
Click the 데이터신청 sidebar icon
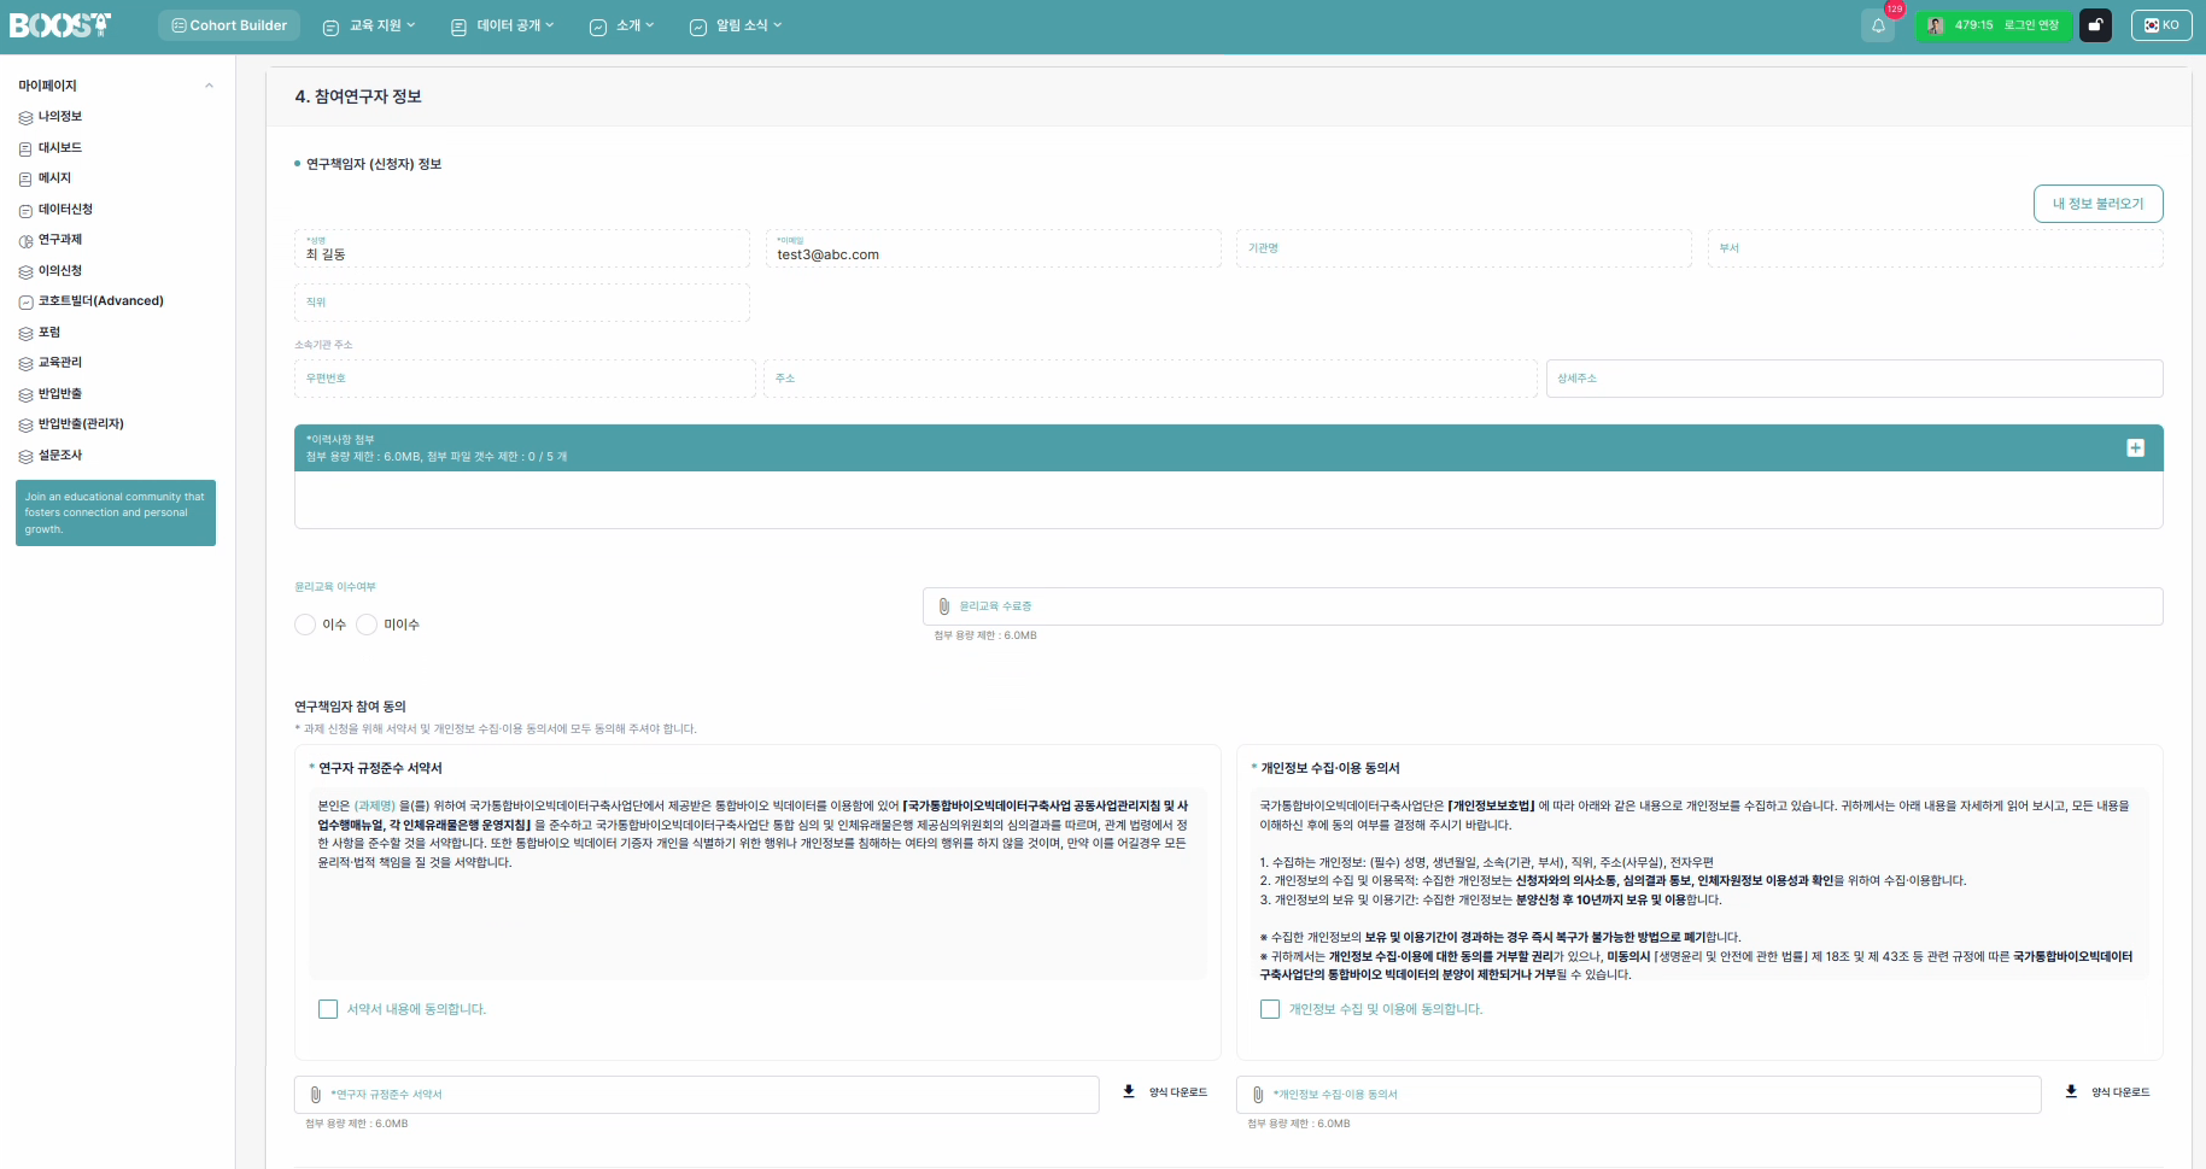coord(26,210)
